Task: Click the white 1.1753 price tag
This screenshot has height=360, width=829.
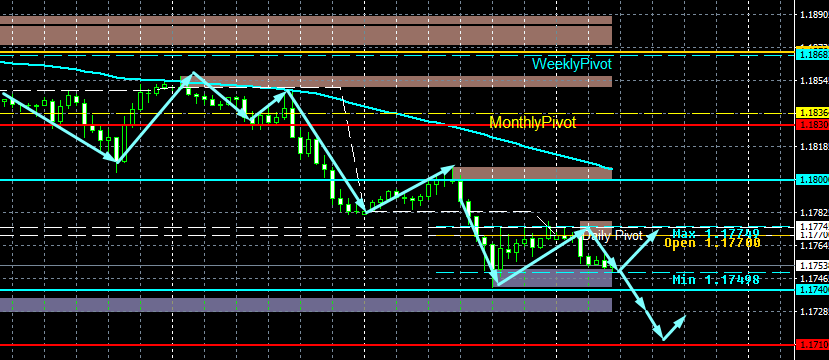Action: 812,265
